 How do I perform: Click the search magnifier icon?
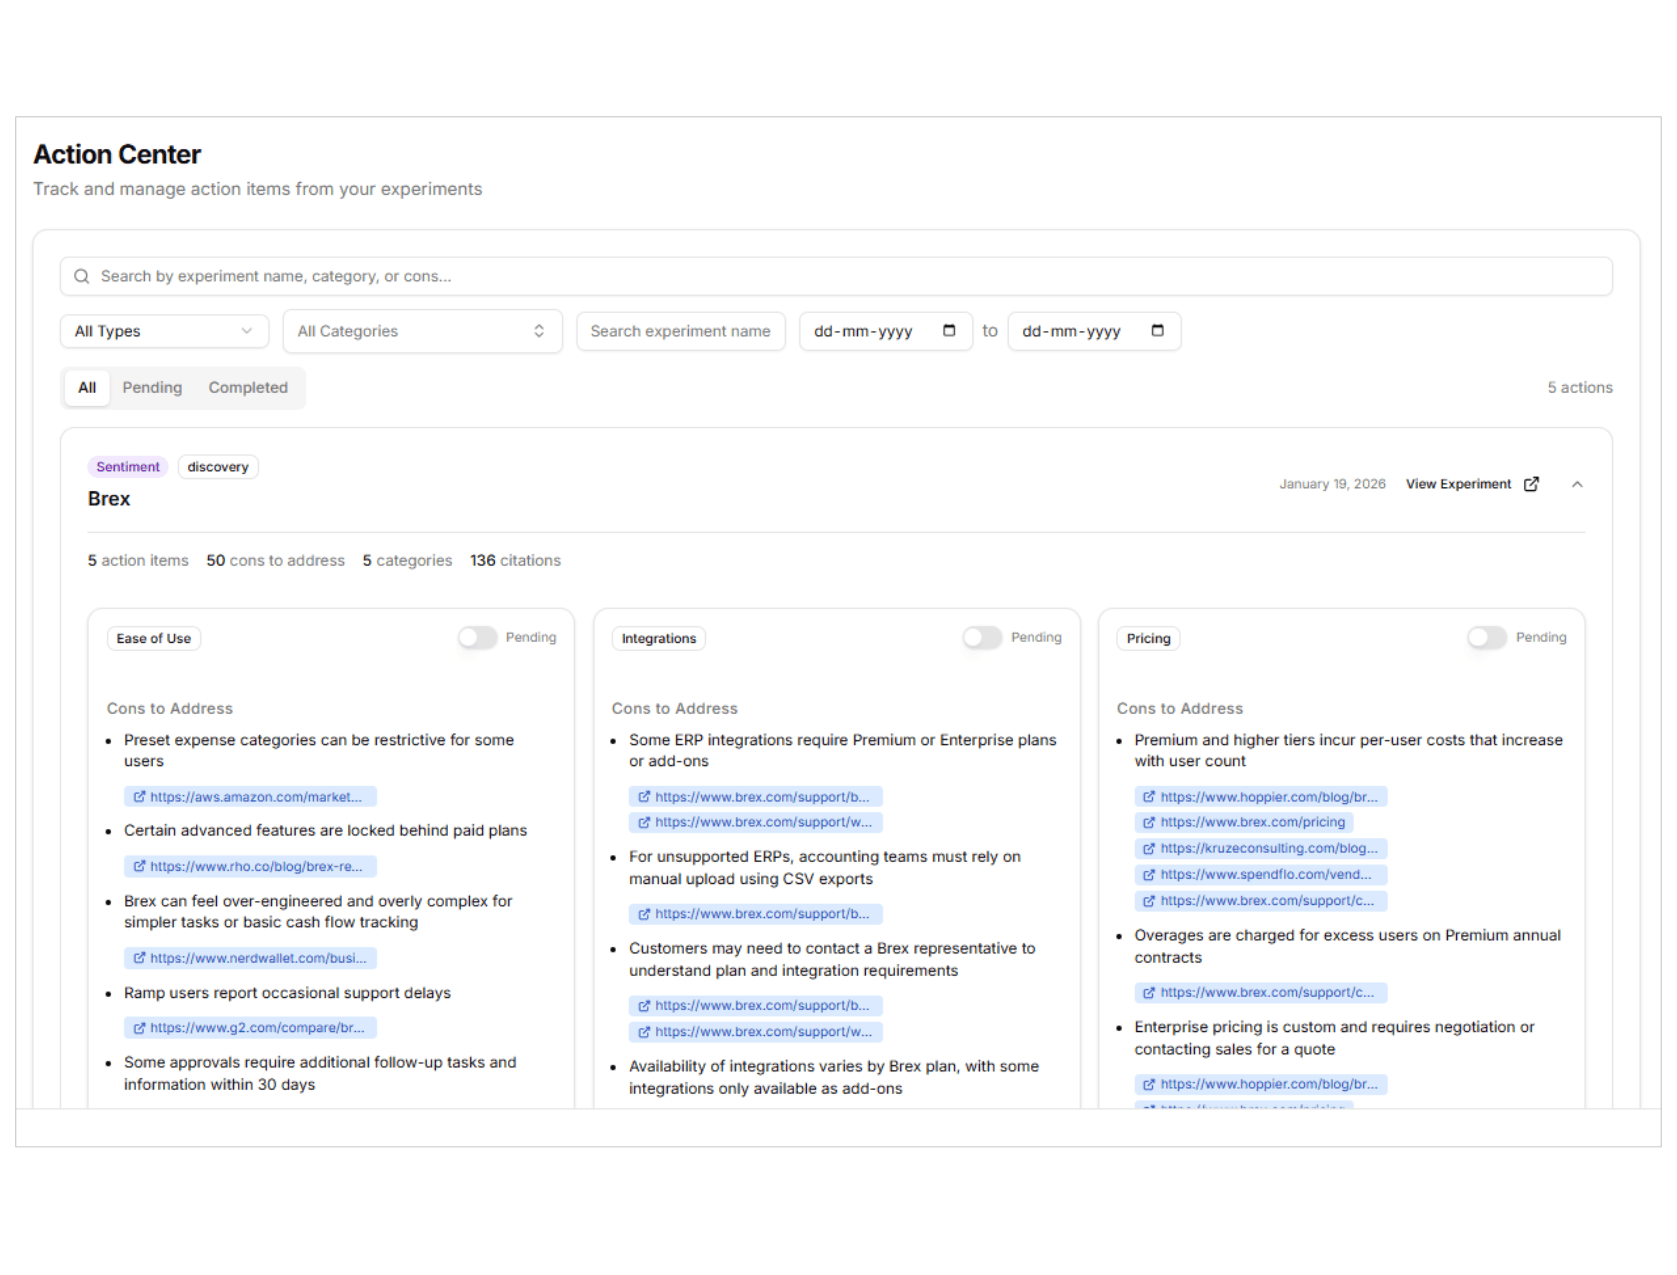[x=82, y=276]
